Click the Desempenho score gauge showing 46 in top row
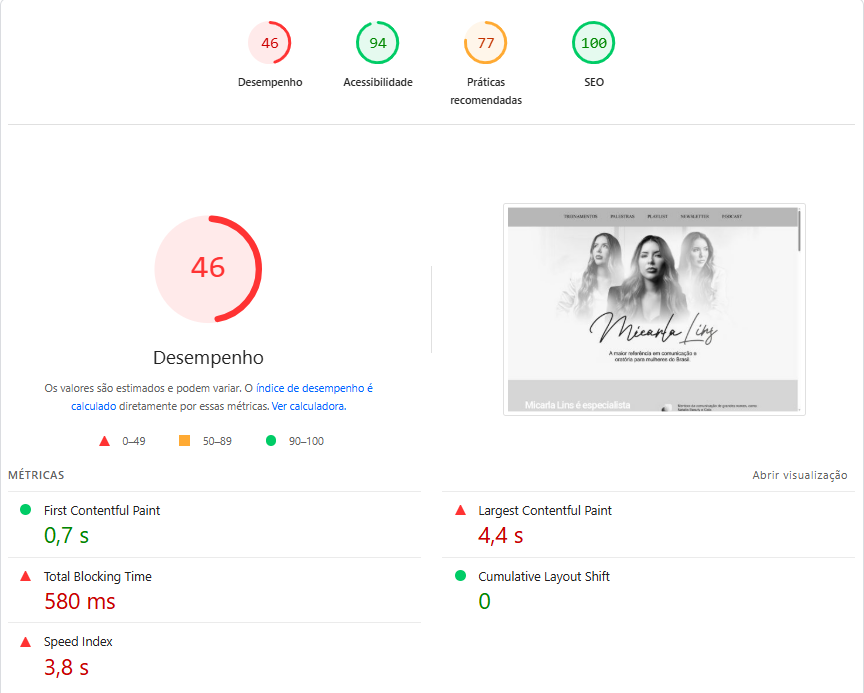Screen dimensions: 864x693 tap(269, 43)
